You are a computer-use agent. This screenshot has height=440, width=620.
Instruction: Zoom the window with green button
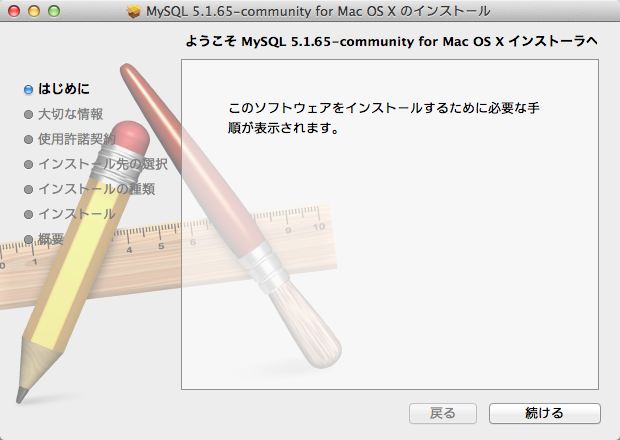tap(54, 11)
